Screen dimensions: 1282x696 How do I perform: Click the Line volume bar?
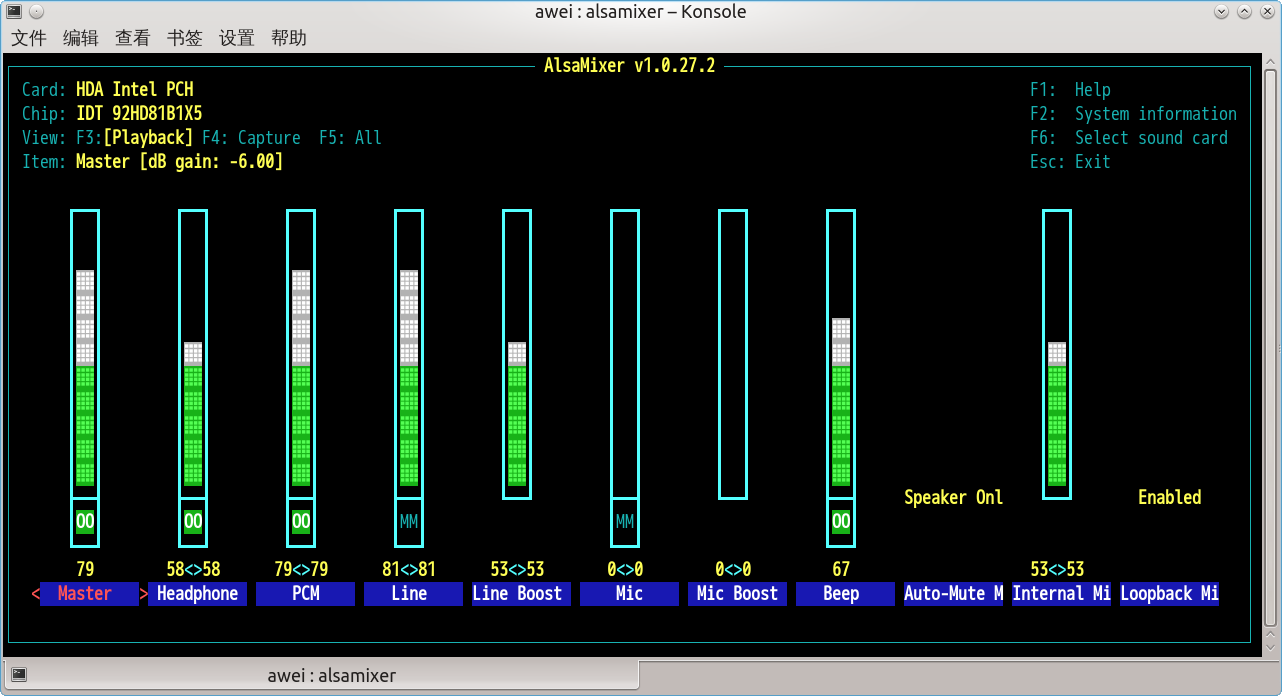click(x=409, y=354)
